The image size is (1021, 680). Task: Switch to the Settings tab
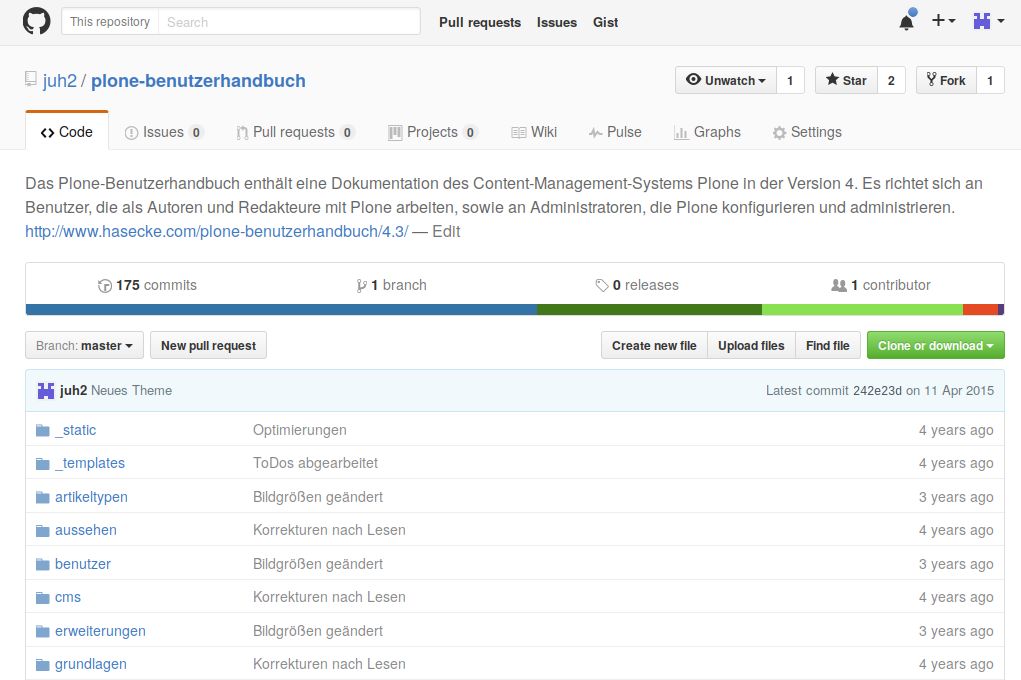click(x=806, y=131)
